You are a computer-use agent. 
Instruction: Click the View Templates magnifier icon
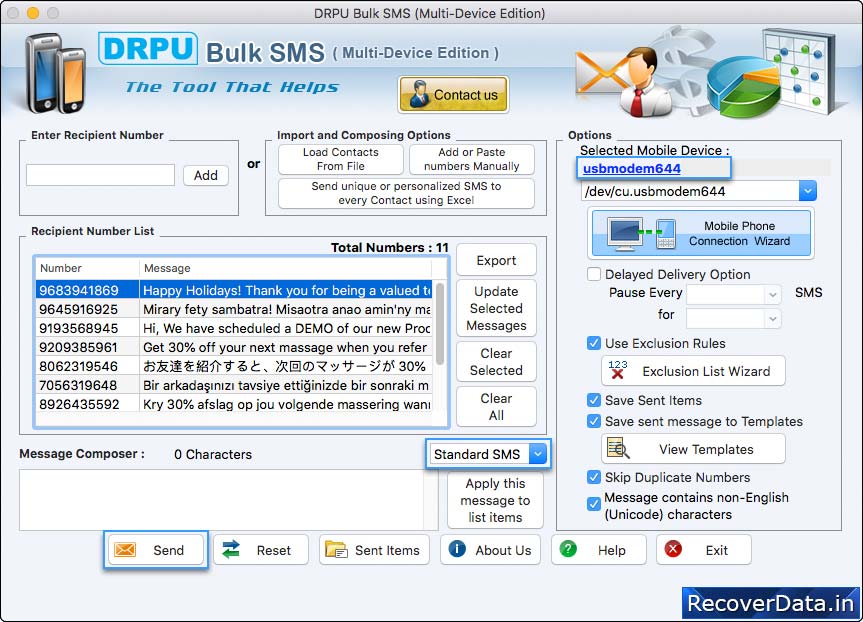618,449
